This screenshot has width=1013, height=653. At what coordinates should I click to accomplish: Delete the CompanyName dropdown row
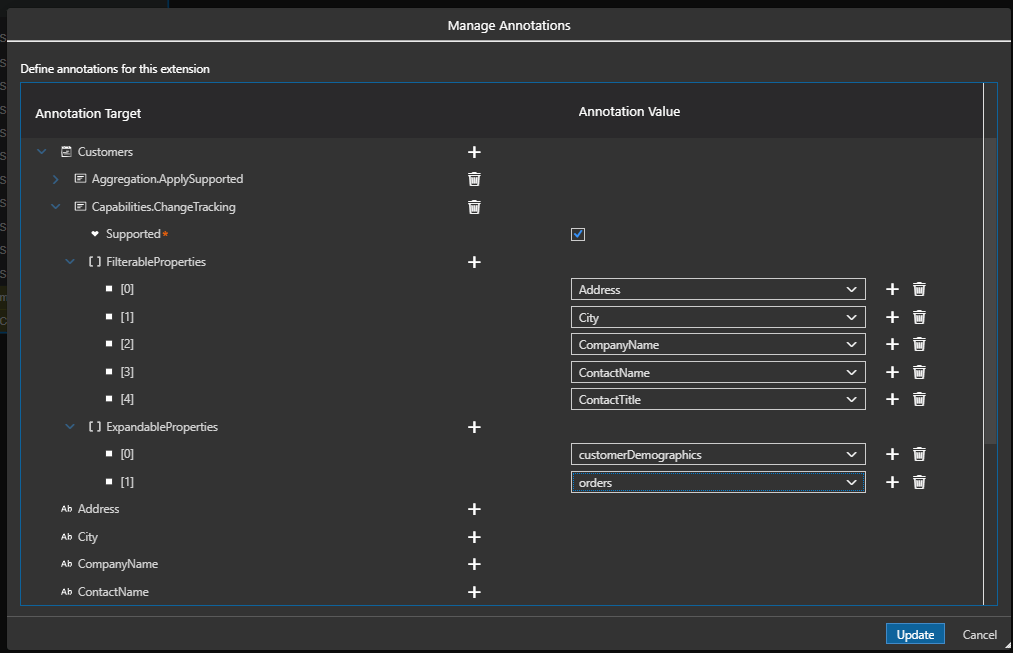pos(919,344)
